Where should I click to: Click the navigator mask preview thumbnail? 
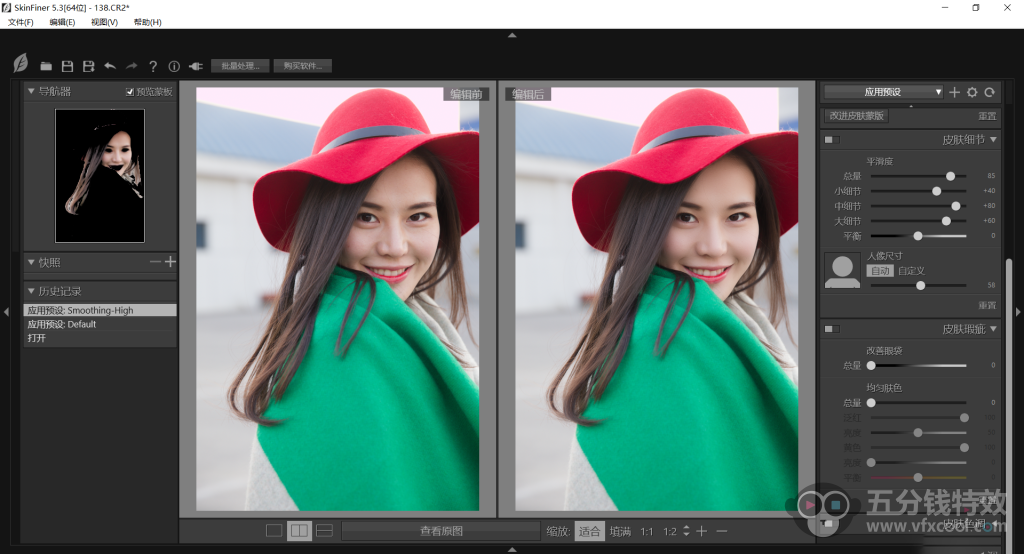tap(100, 176)
